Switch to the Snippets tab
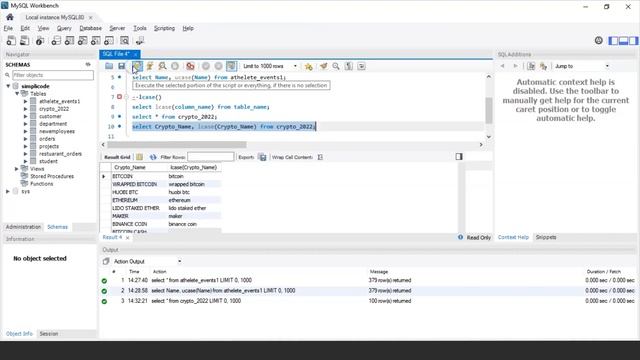 point(546,237)
